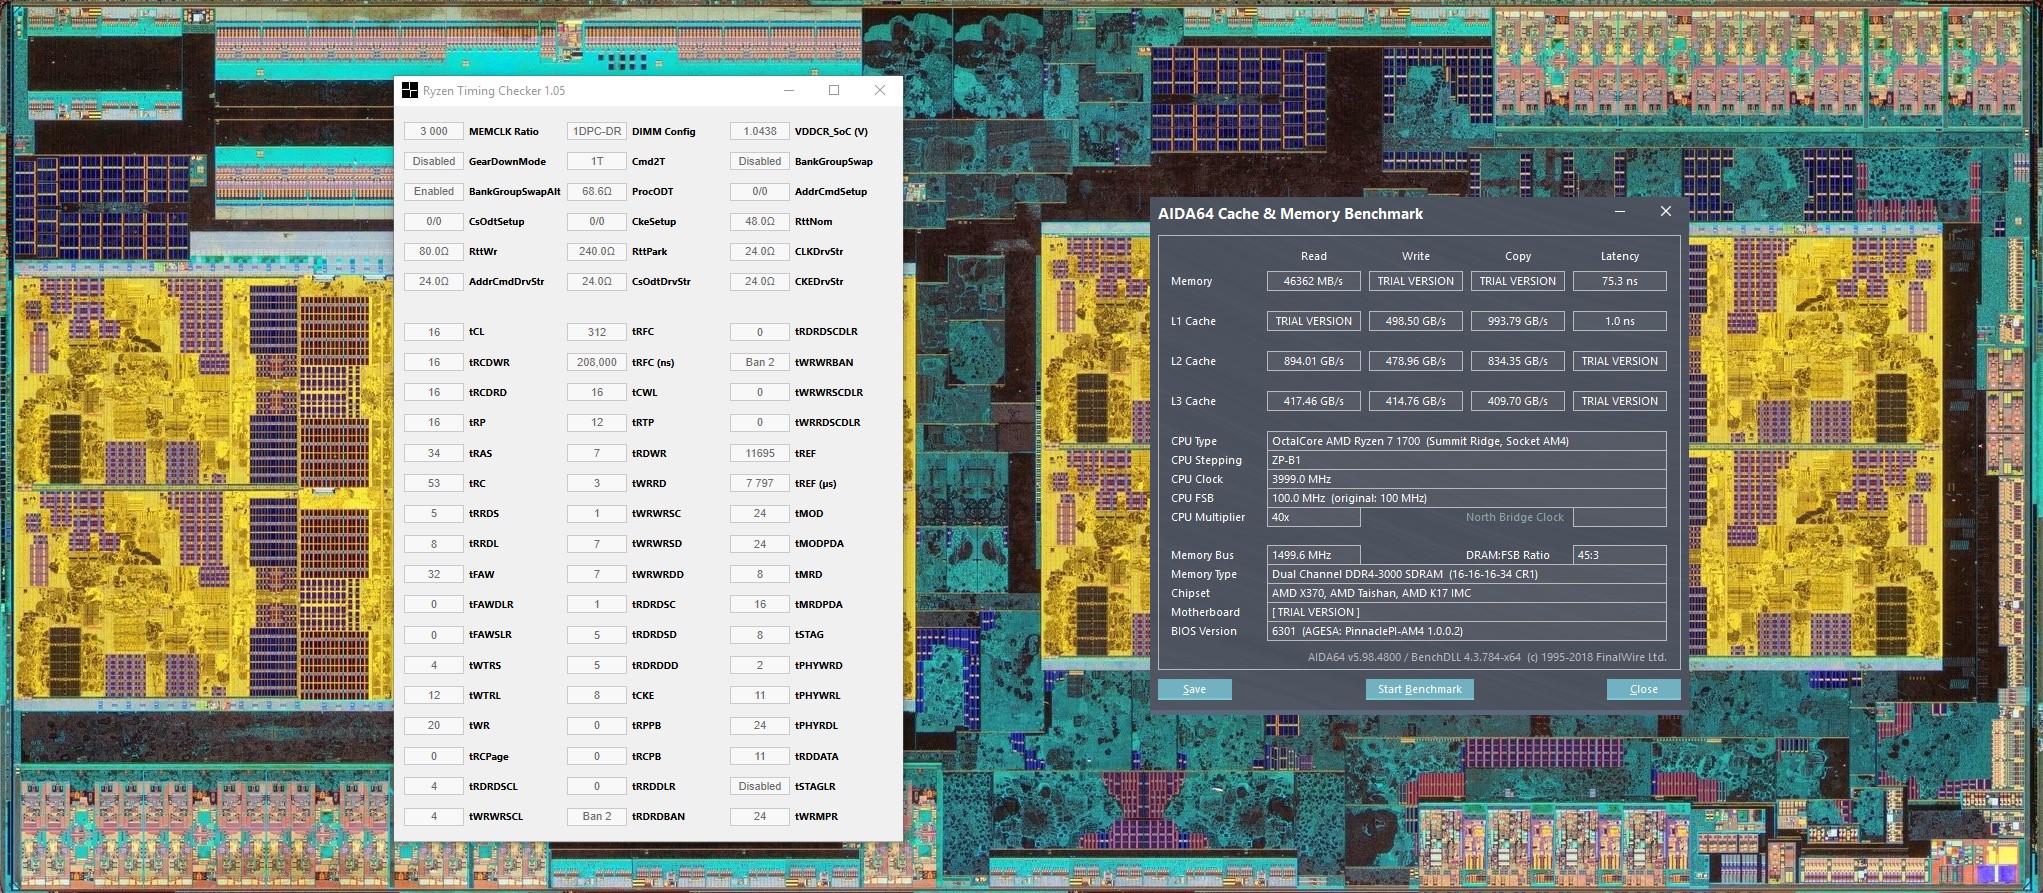Click the tWRRD value 3

[x=597, y=483]
